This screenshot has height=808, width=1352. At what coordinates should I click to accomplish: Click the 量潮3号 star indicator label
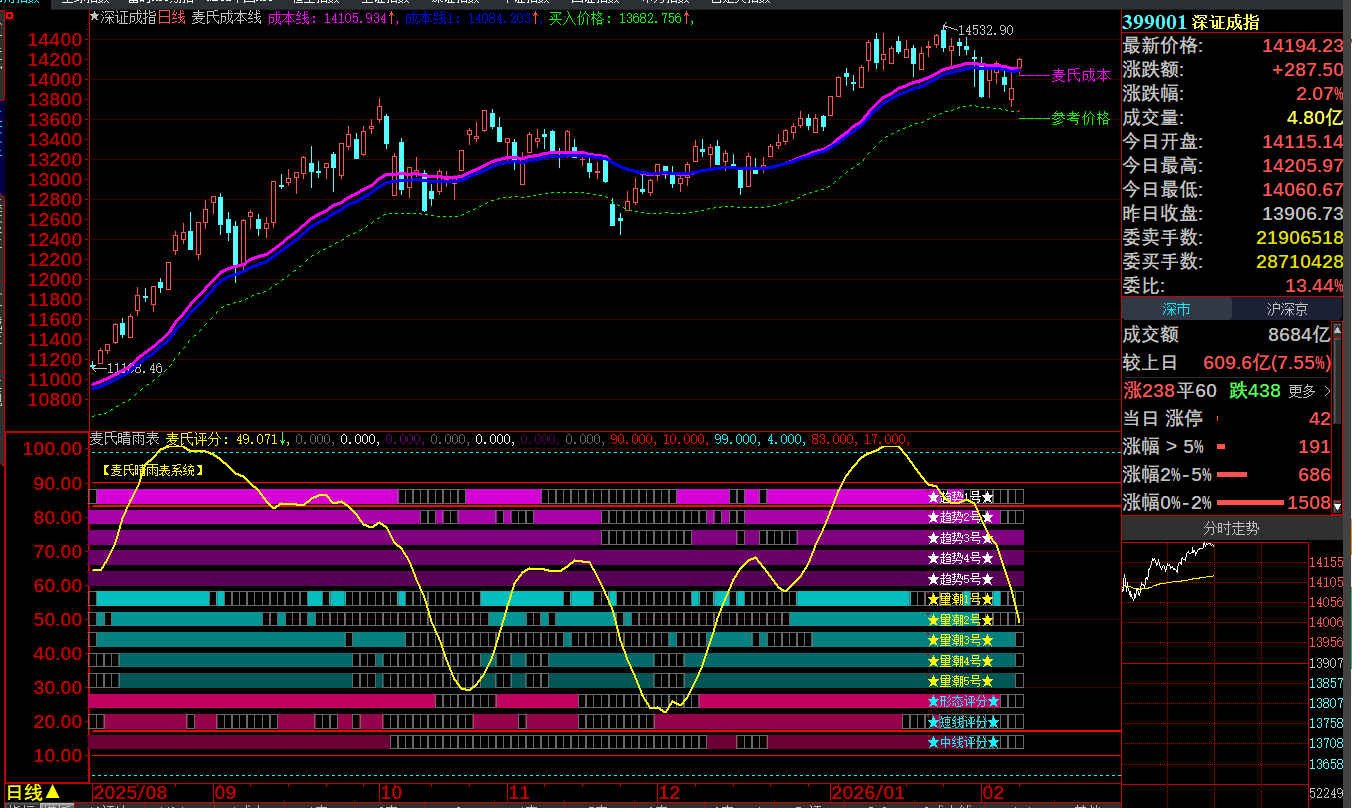pos(960,640)
